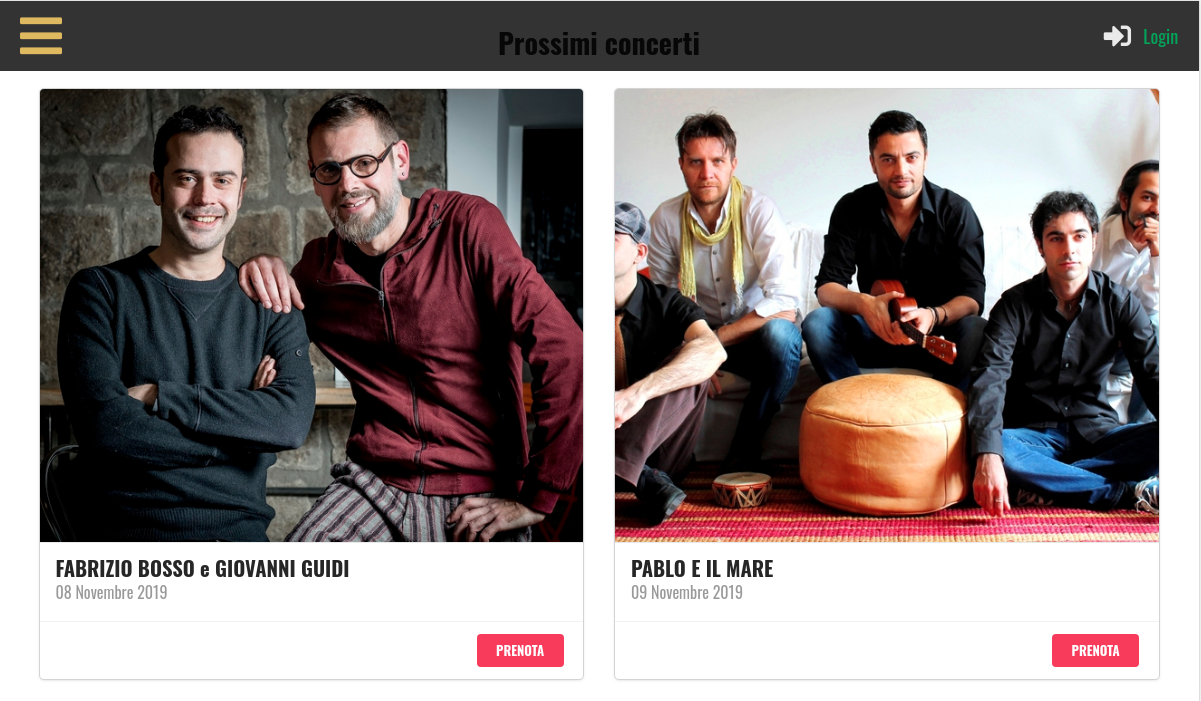This screenshot has height=701, width=1201.
Task: Click the orange leather pouf in the band photo
Action: [x=883, y=442]
